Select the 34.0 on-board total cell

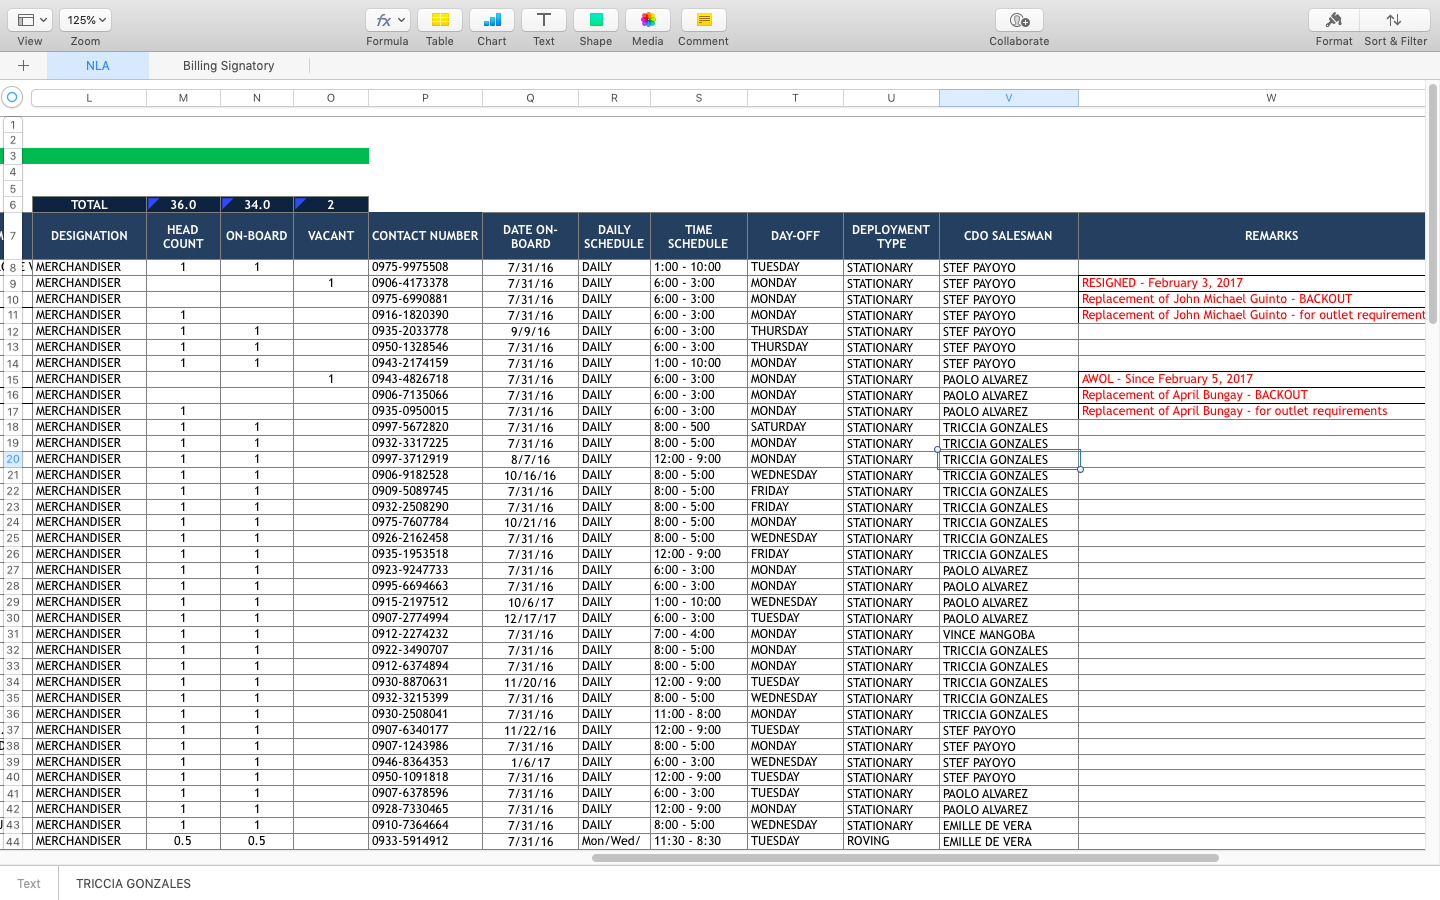[257, 204]
